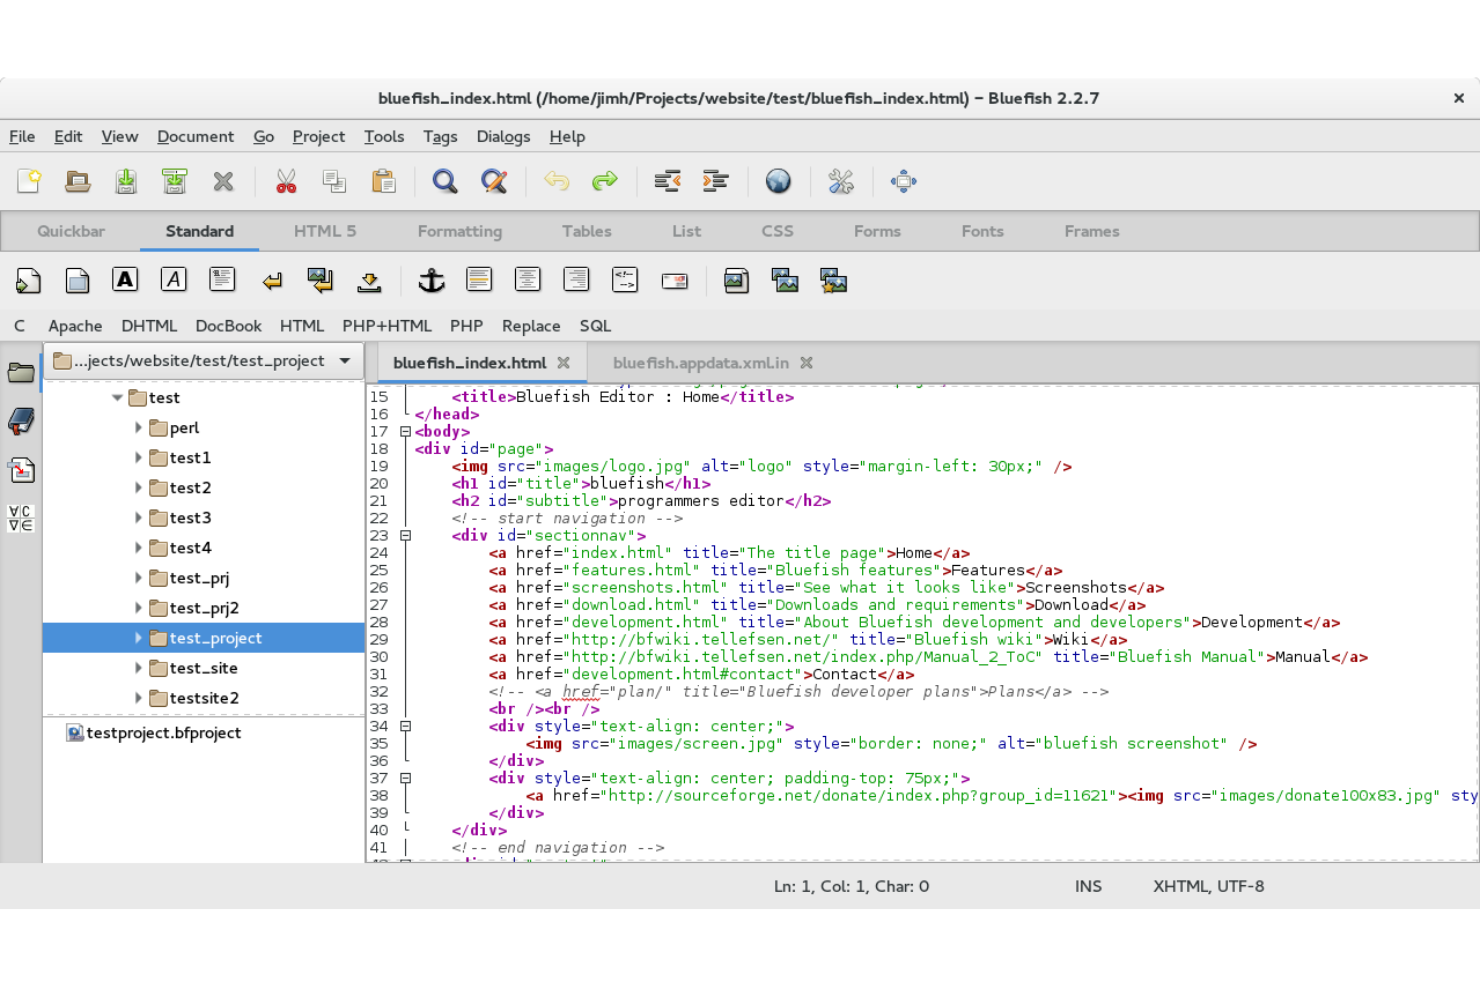Viewport: 1480px width, 987px height.
Task: Collapse the test folder
Action: pos(117,398)
